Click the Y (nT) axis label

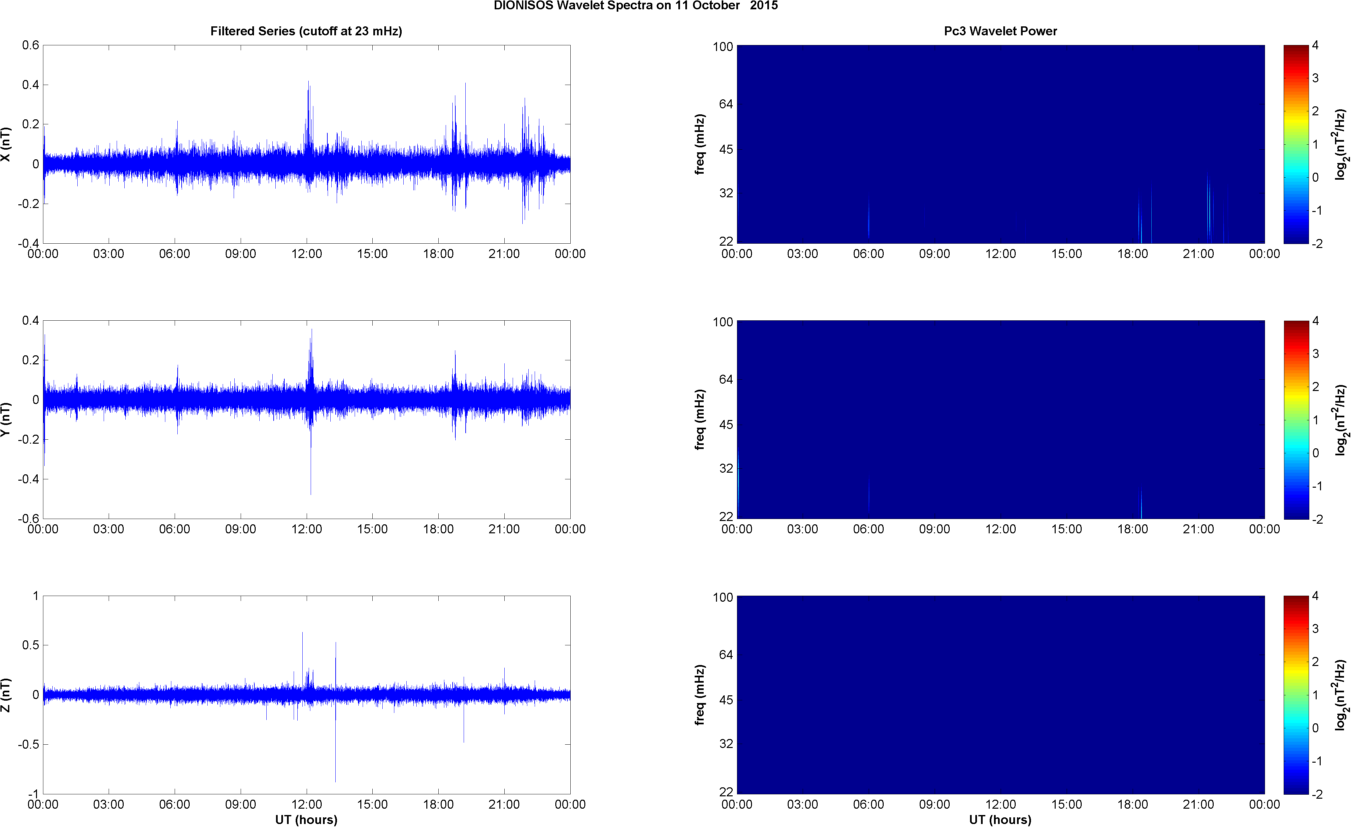coord(7,420)
